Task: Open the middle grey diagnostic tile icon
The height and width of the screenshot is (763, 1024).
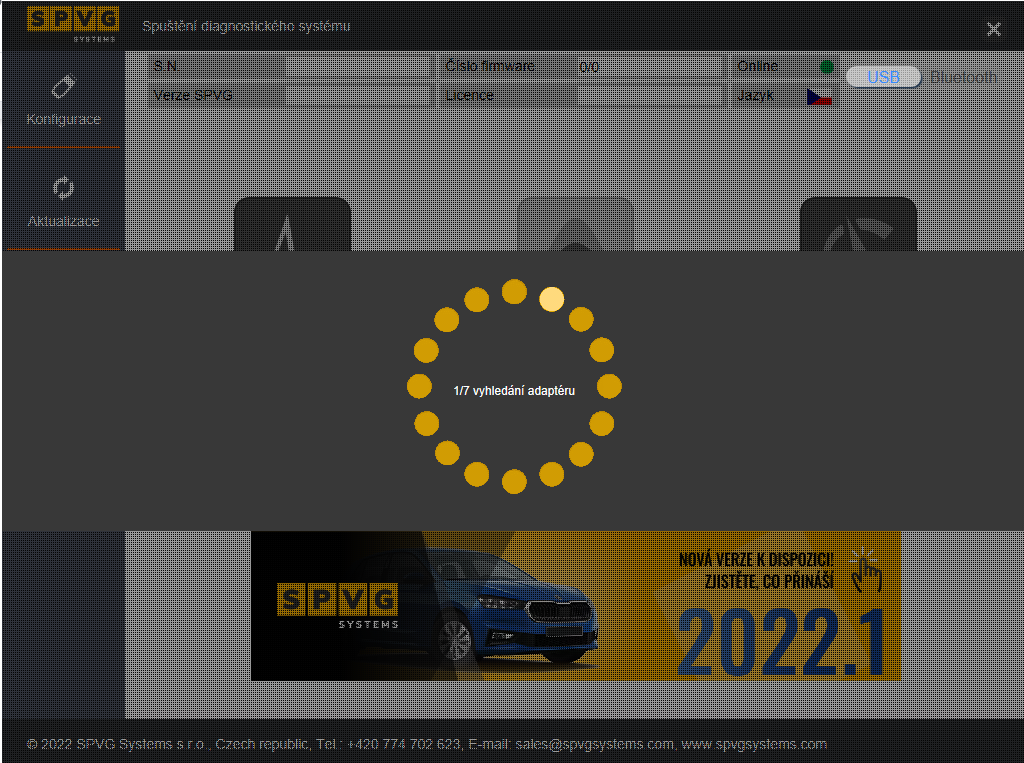Action: click(575, 224)
